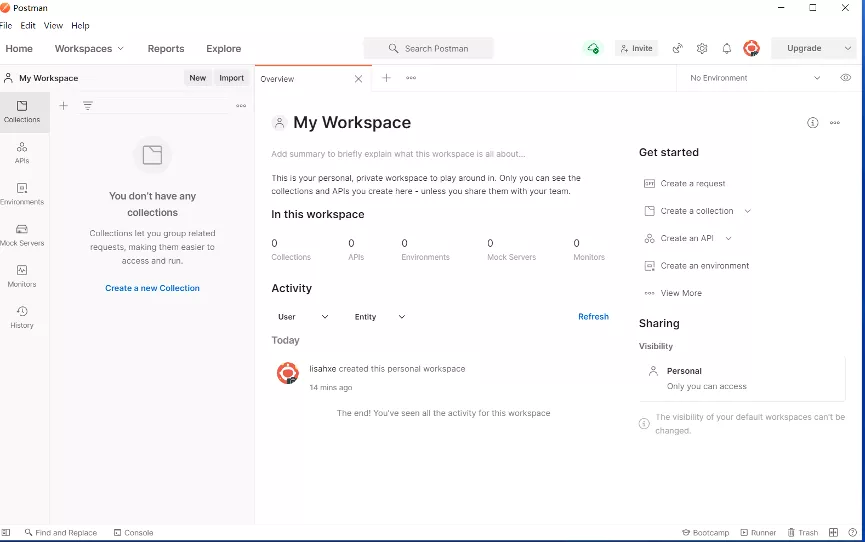The image size is (866, 543).
Task: Expand Create an API chevron
Action: [x=728, y=239]
